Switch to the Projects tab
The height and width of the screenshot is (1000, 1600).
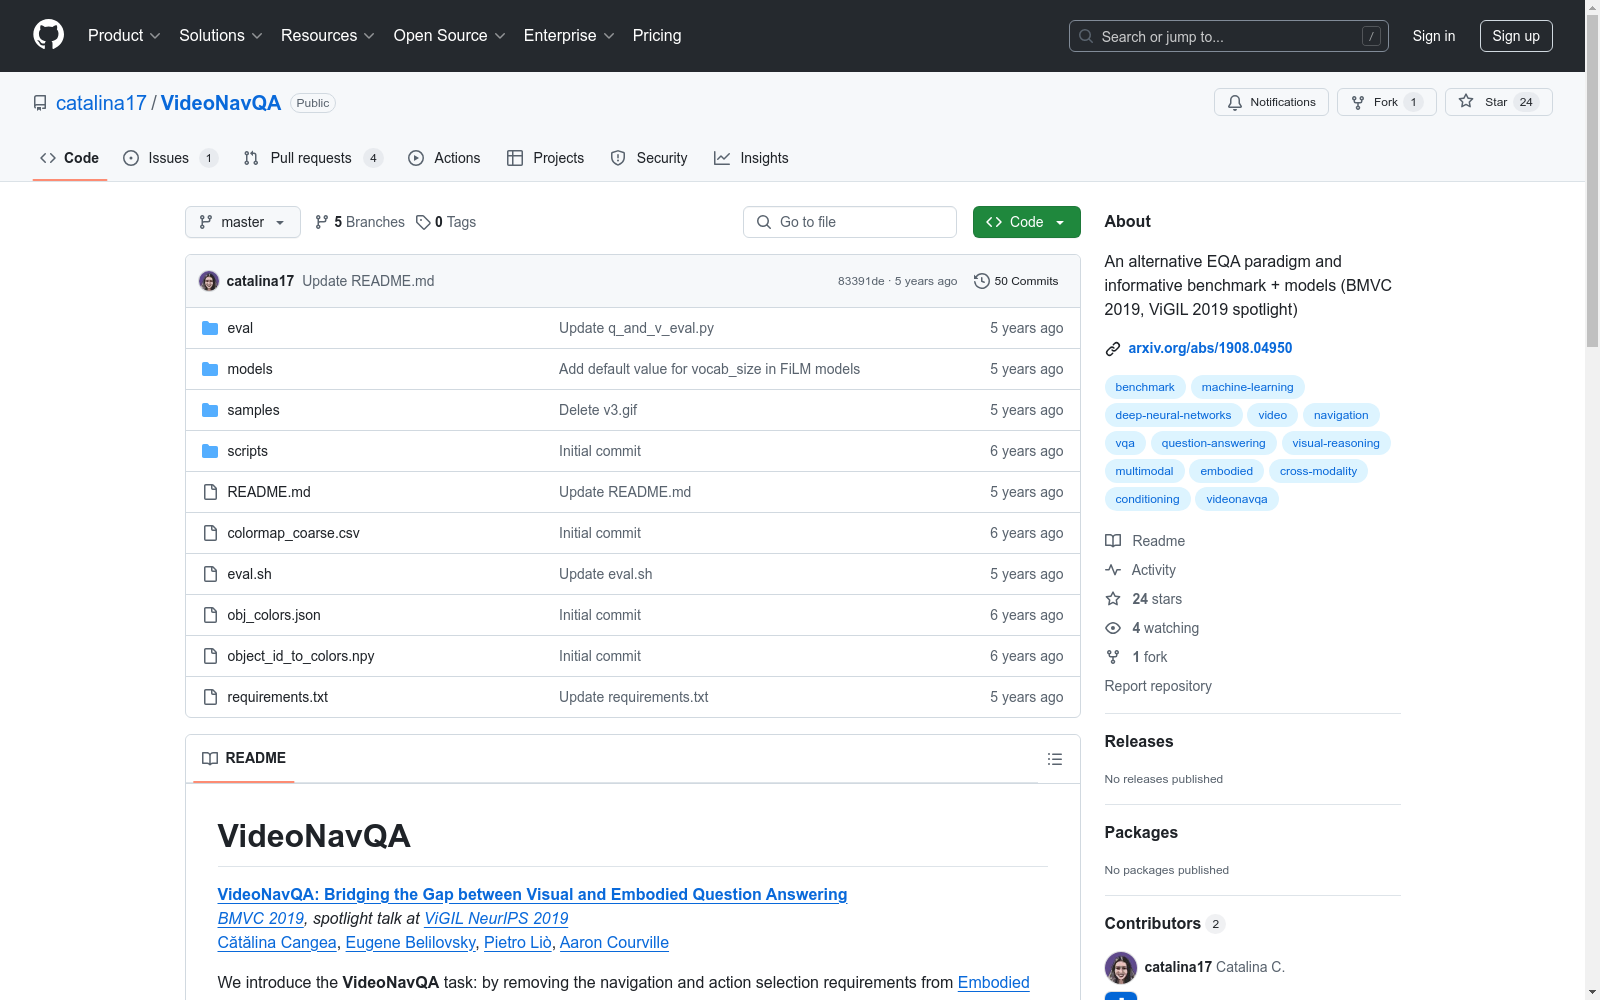point(545,158)
